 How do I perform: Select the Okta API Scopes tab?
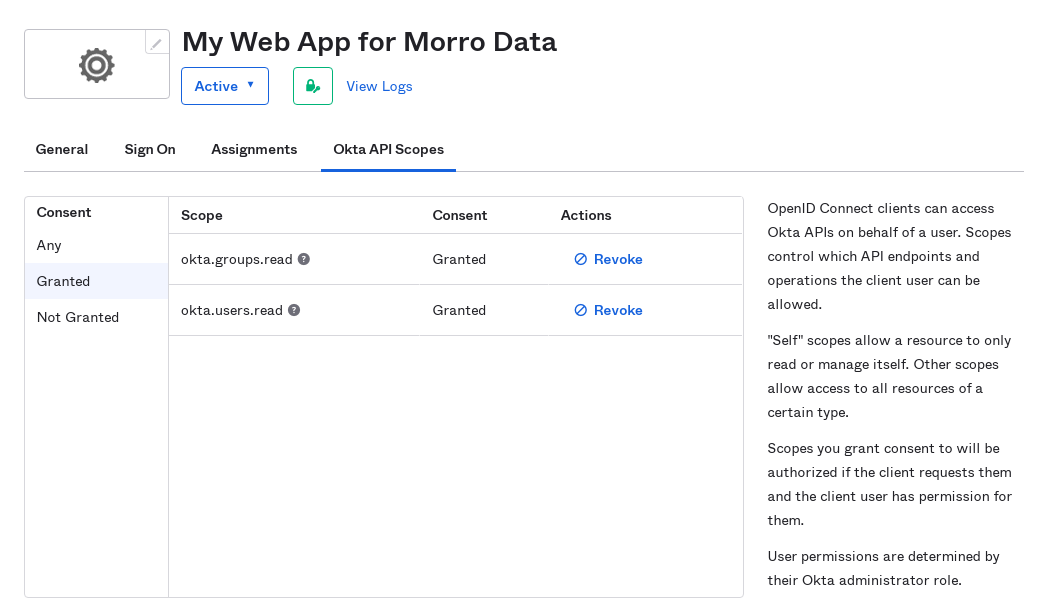coord(389,150)
